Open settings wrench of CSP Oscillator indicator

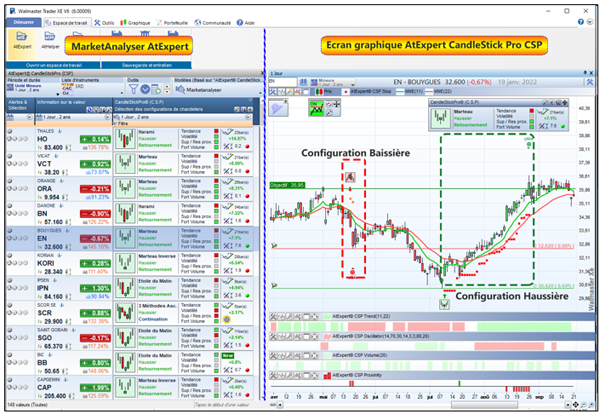point(273,336)
